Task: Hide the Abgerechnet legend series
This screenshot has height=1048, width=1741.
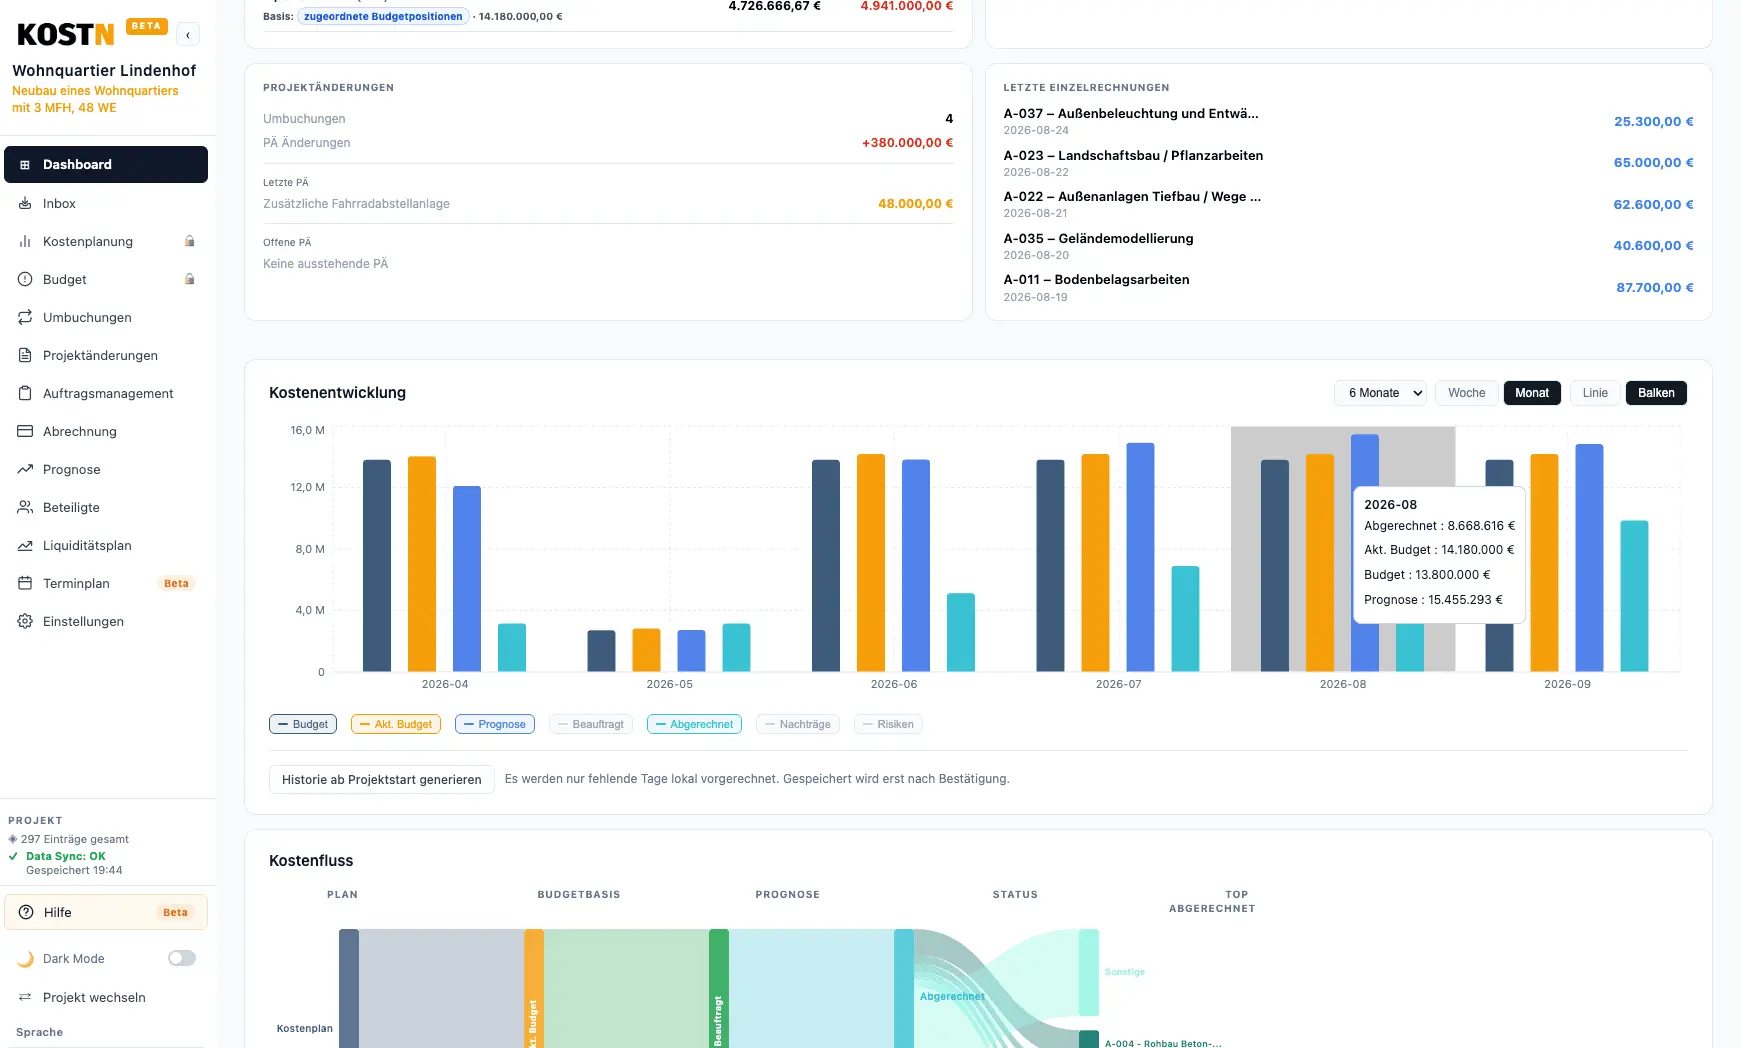Action: (x=694, y=724)
